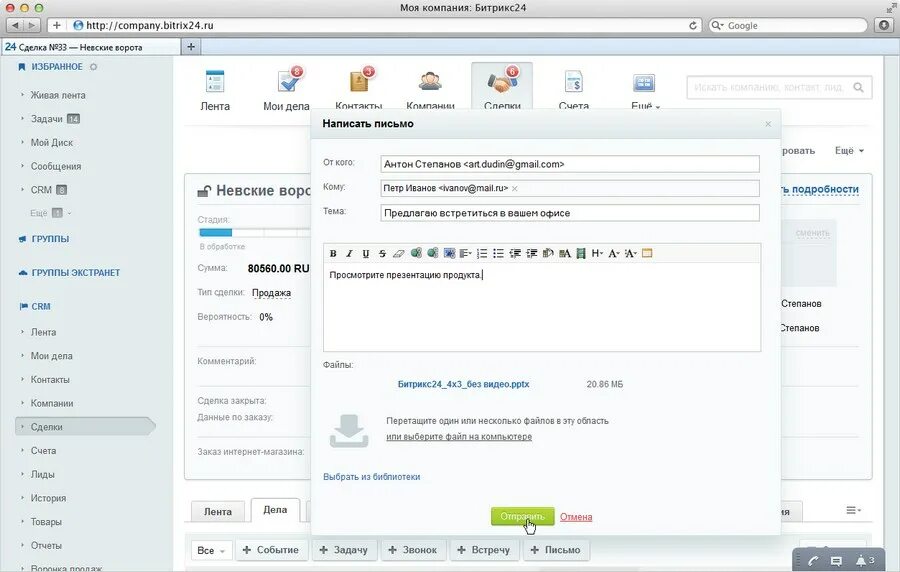This screenshot has height=572, width=900.
Task: Click into the letter body text area
Action: 542,307
